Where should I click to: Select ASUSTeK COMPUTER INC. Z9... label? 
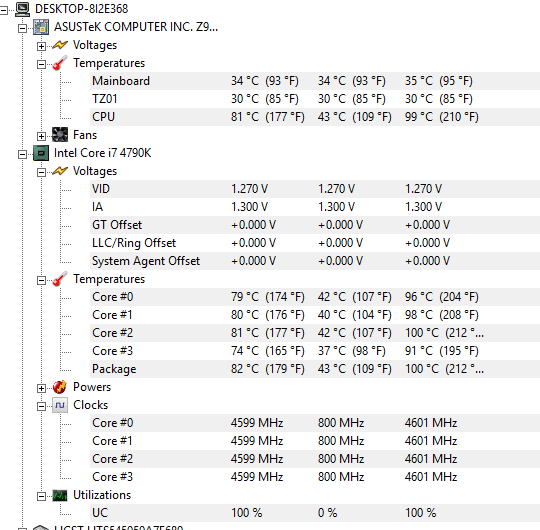pos(136,27)
